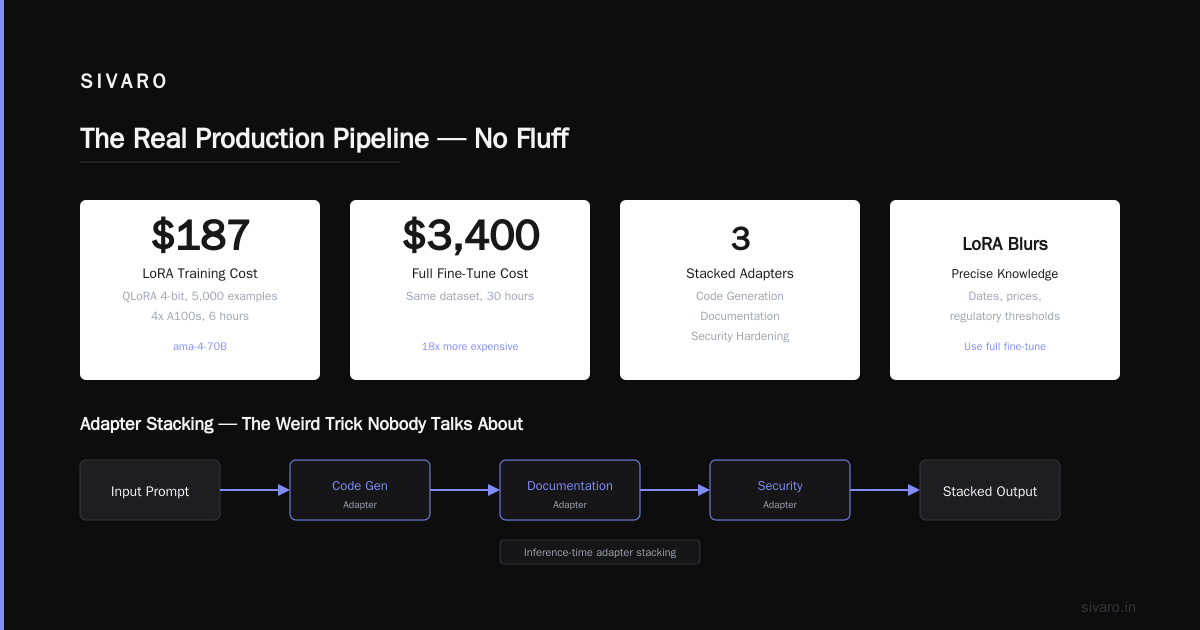Click the 'Stacked Adapters' label

[740, 274]
